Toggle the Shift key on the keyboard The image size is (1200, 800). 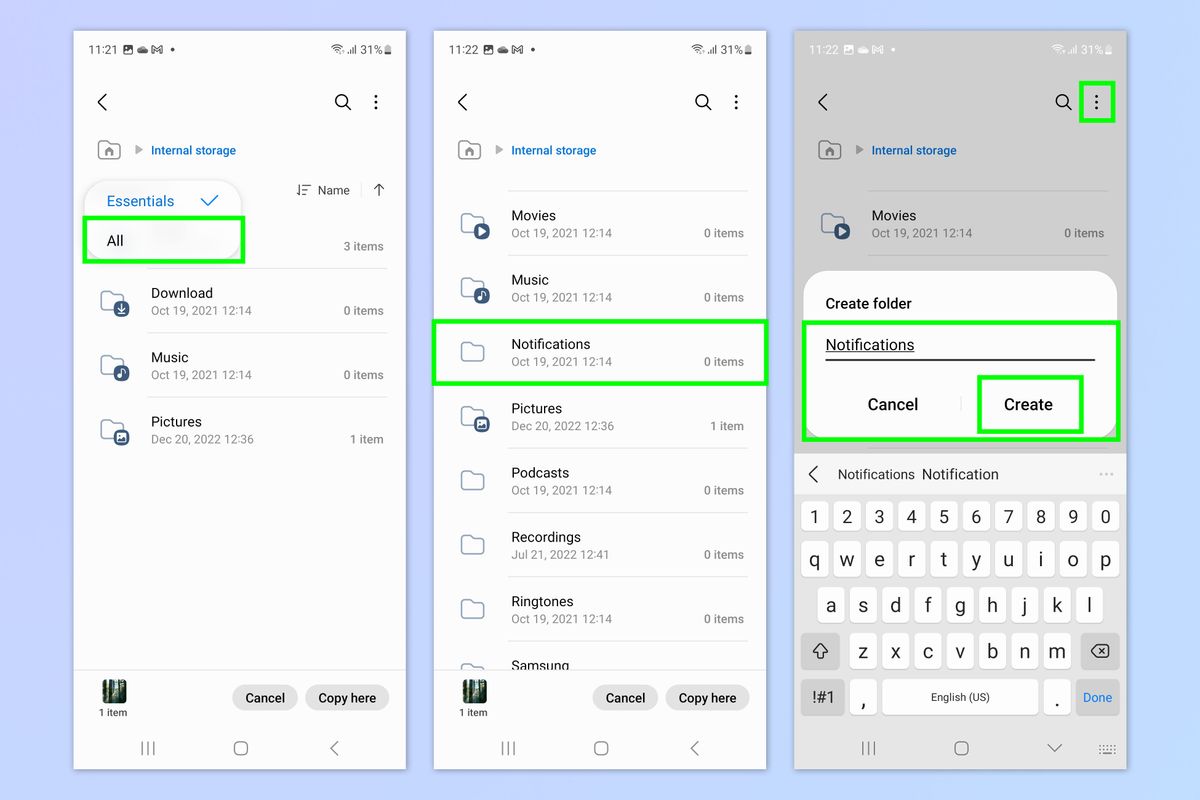(x=820, y=651)
